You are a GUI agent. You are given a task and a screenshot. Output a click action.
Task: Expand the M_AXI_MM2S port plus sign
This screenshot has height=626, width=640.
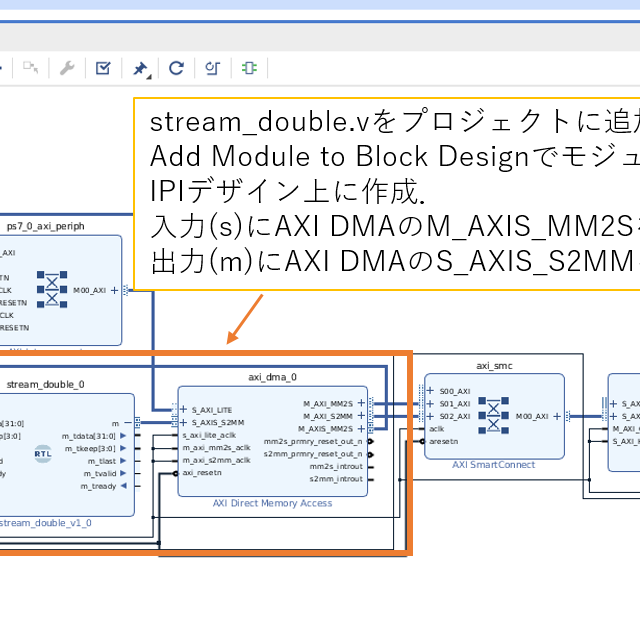click(x=362, y=403)
